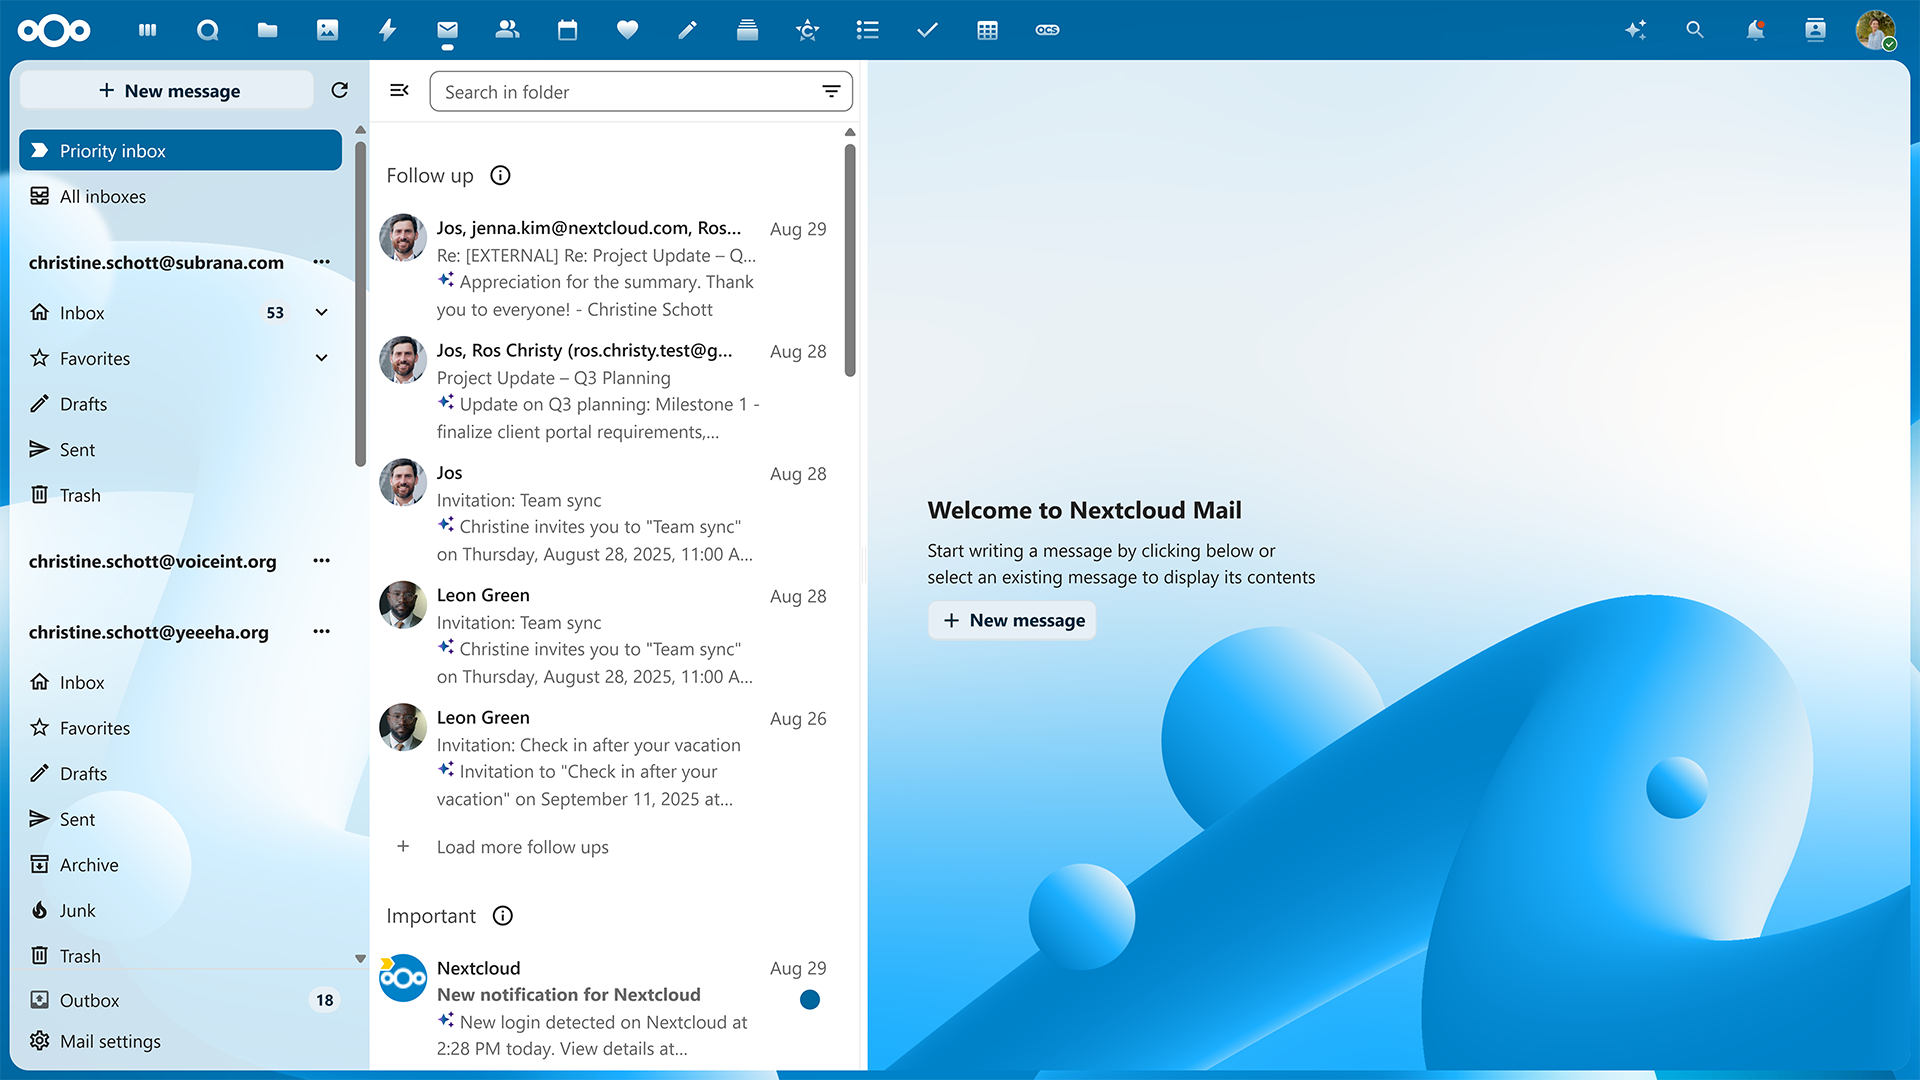Open notifications bell icon
This screenshot has height=1080, width=1920.
click(x=1755, y=30)
